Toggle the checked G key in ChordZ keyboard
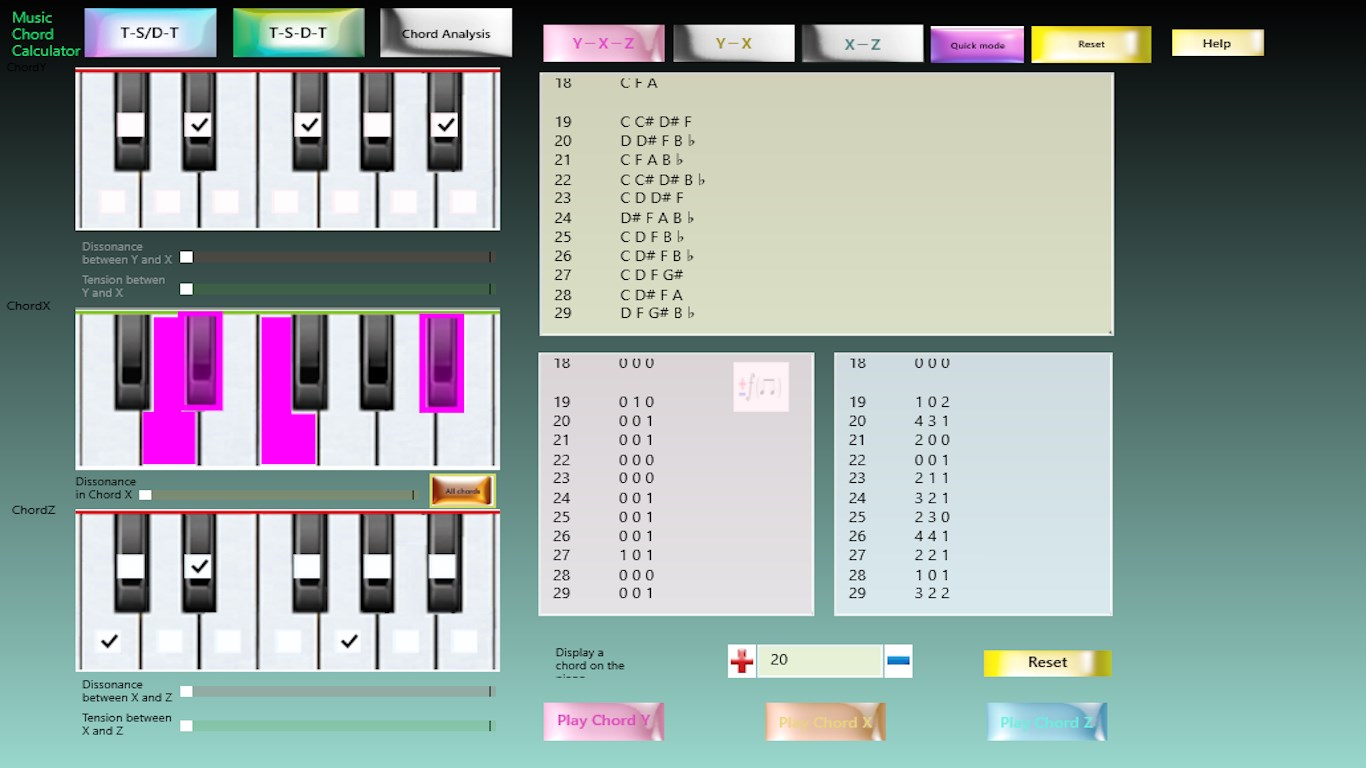 [348, 641]
